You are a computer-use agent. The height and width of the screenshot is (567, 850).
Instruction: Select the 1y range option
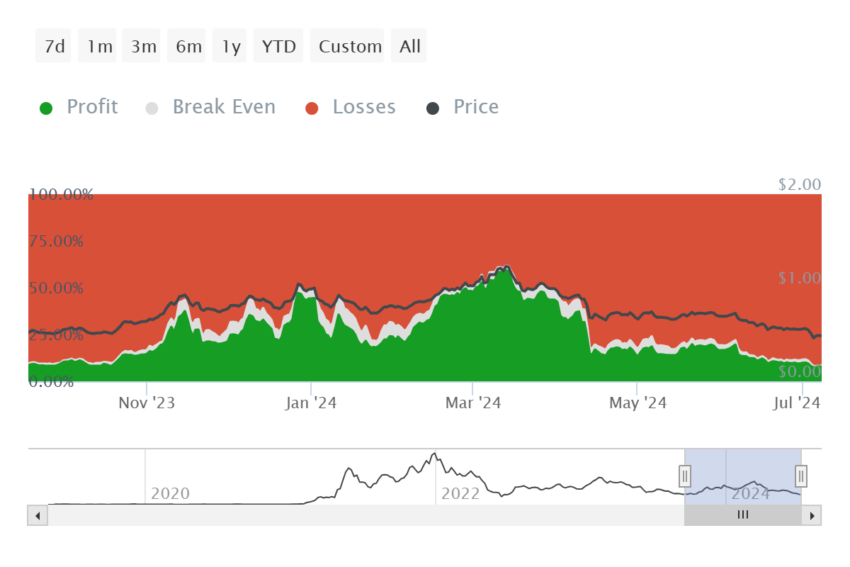point(229,46)
